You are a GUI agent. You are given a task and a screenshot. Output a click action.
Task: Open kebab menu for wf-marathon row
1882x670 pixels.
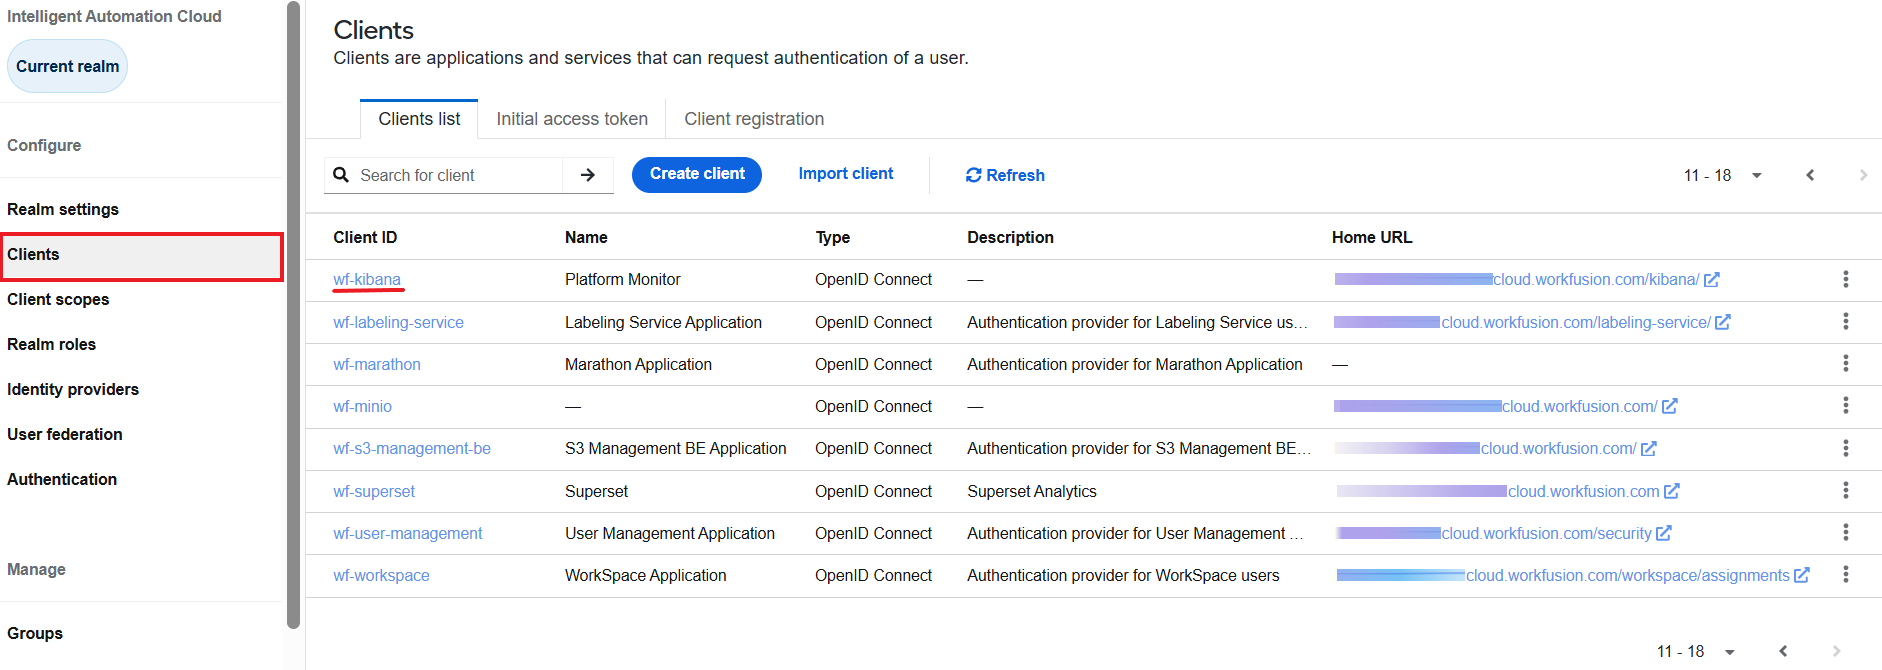point(1845,363)
